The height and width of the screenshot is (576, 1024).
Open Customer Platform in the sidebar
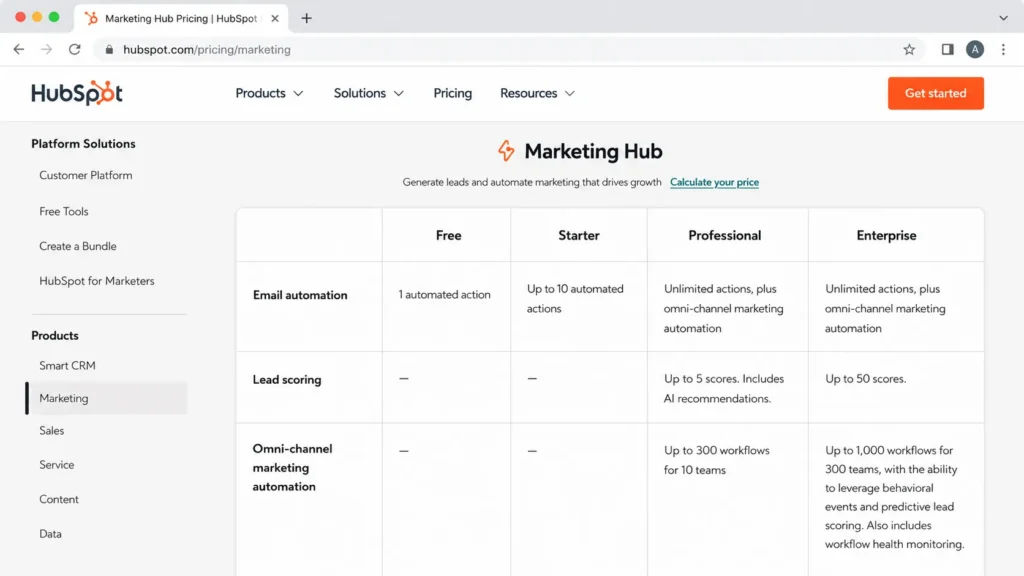pyautogui.click(x=86, y=175)
